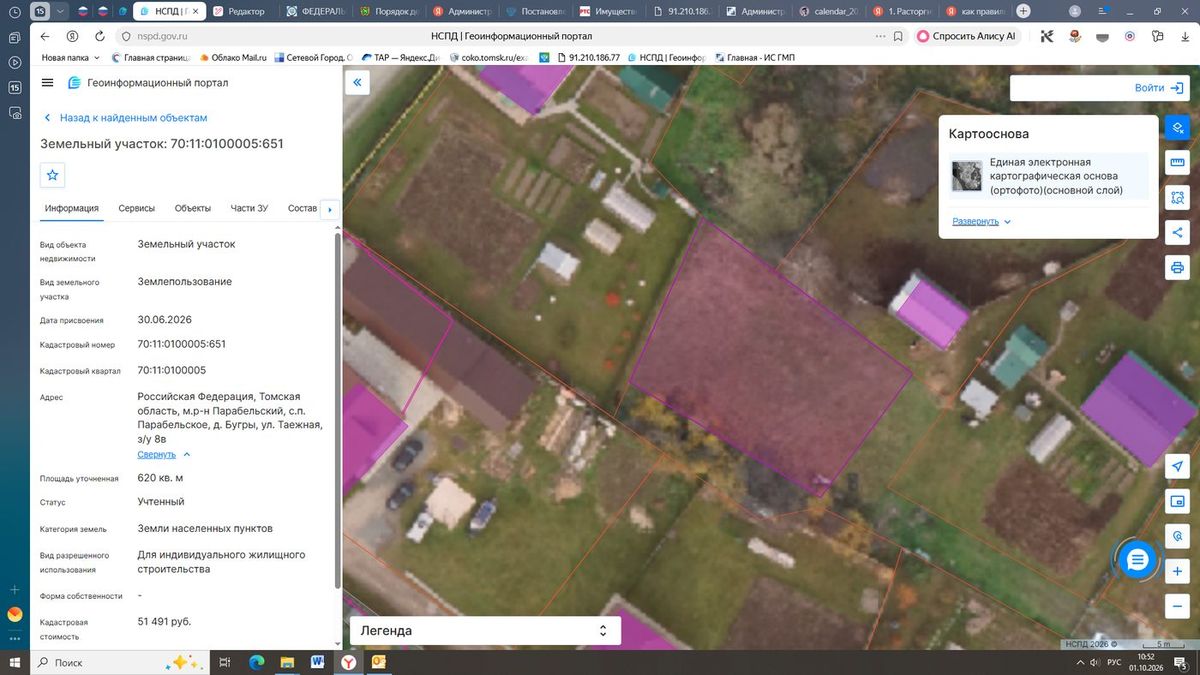This screenshot has width=1200, height=675.
Task: Select the cadastral number value 70:11:0100005:651
Action: pos(181,344)
